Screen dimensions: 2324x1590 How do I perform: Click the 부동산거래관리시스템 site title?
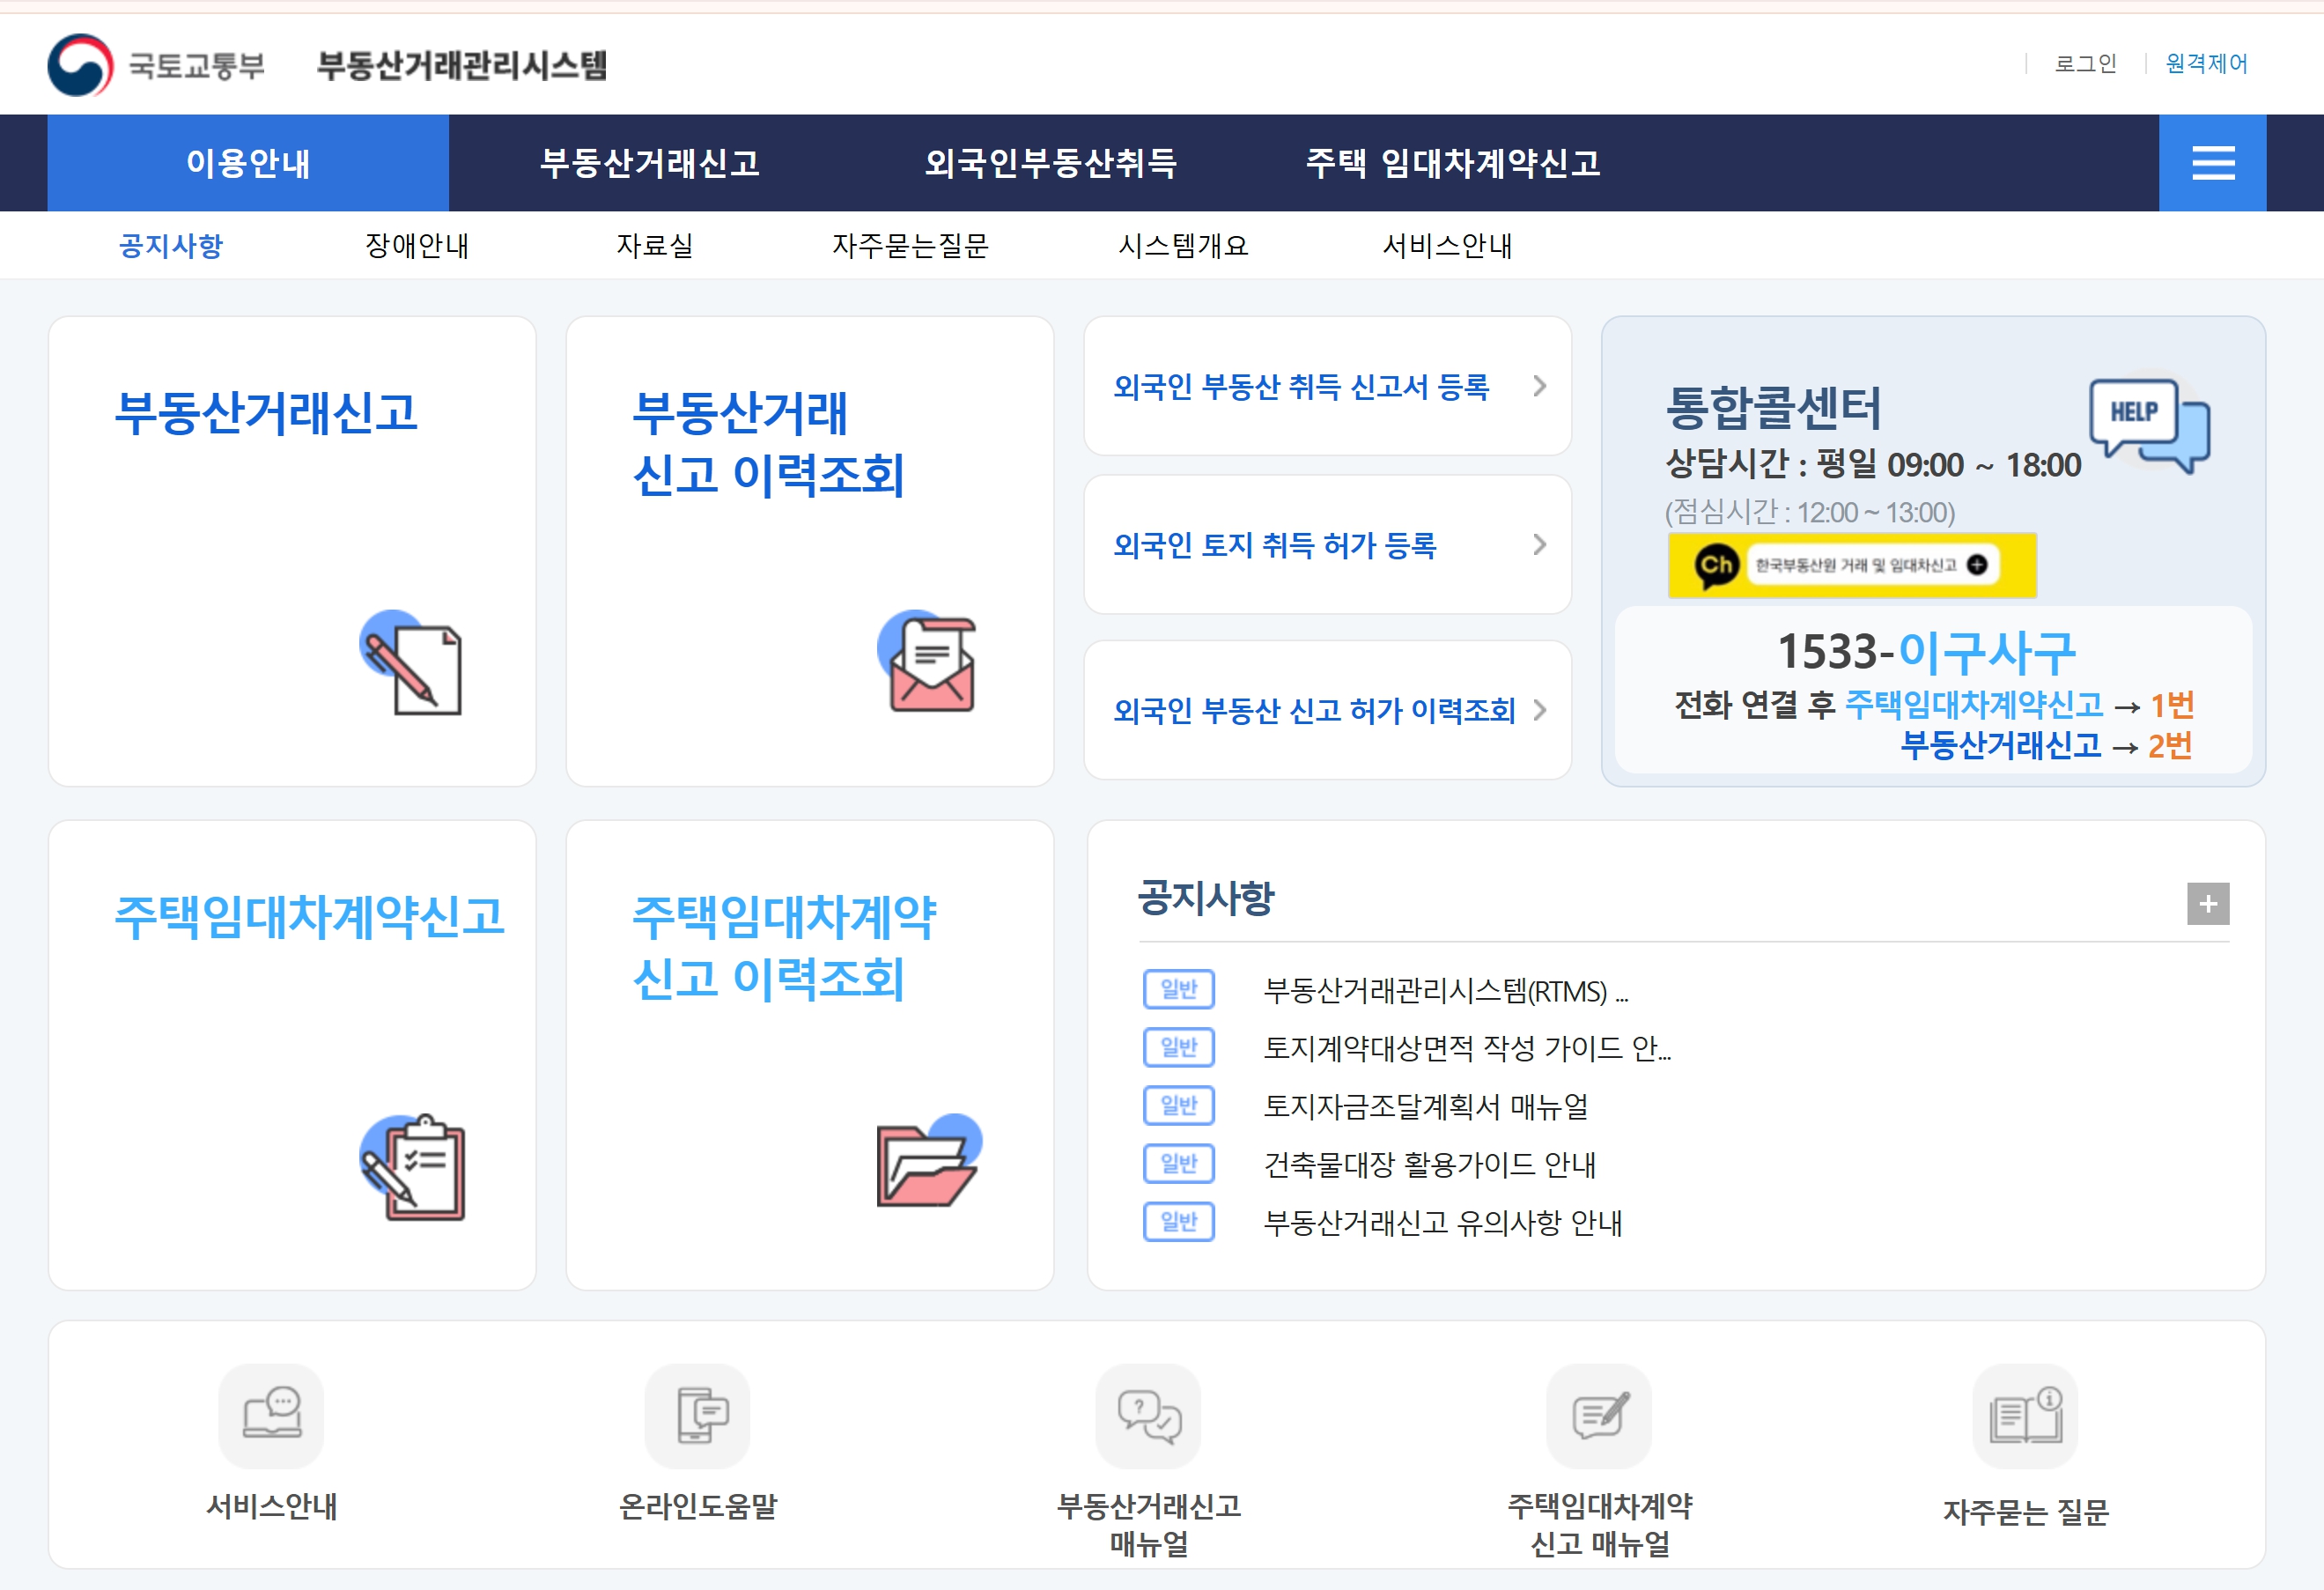[462, 66]
